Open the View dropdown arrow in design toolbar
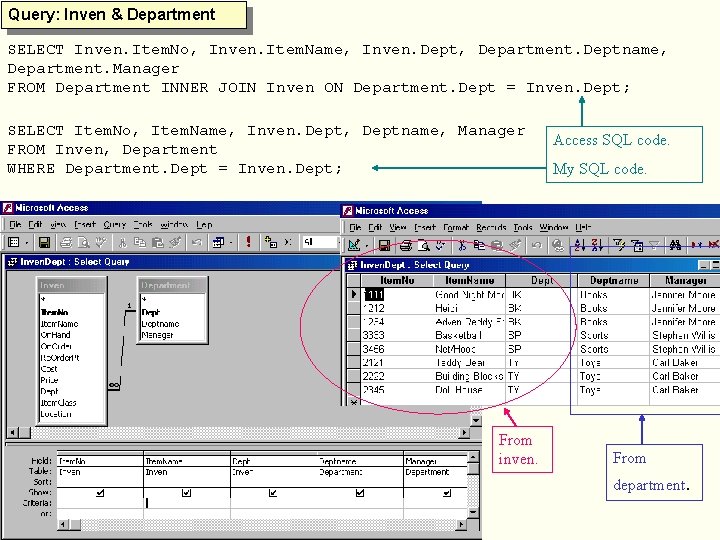Screen dimensions: 720x540 click(27, 242)
